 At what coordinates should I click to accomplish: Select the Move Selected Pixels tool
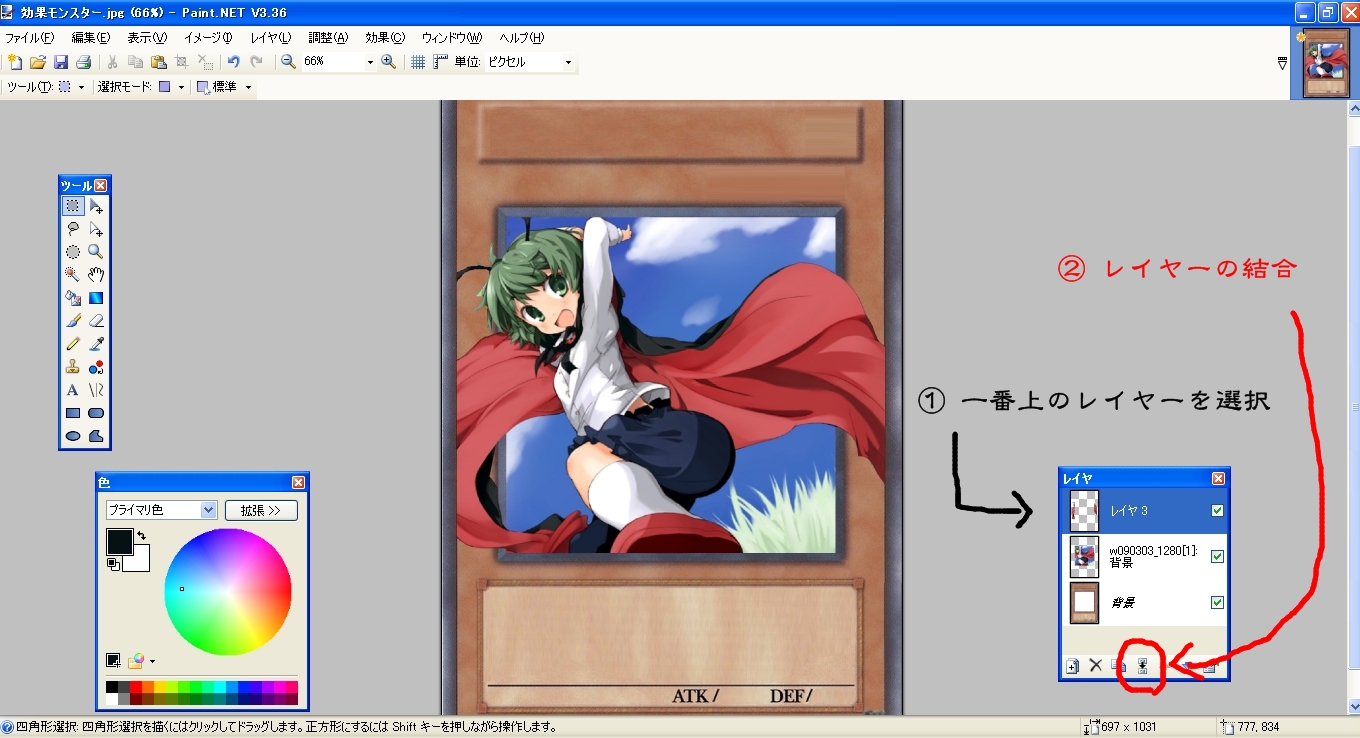(x=96, y=206)
